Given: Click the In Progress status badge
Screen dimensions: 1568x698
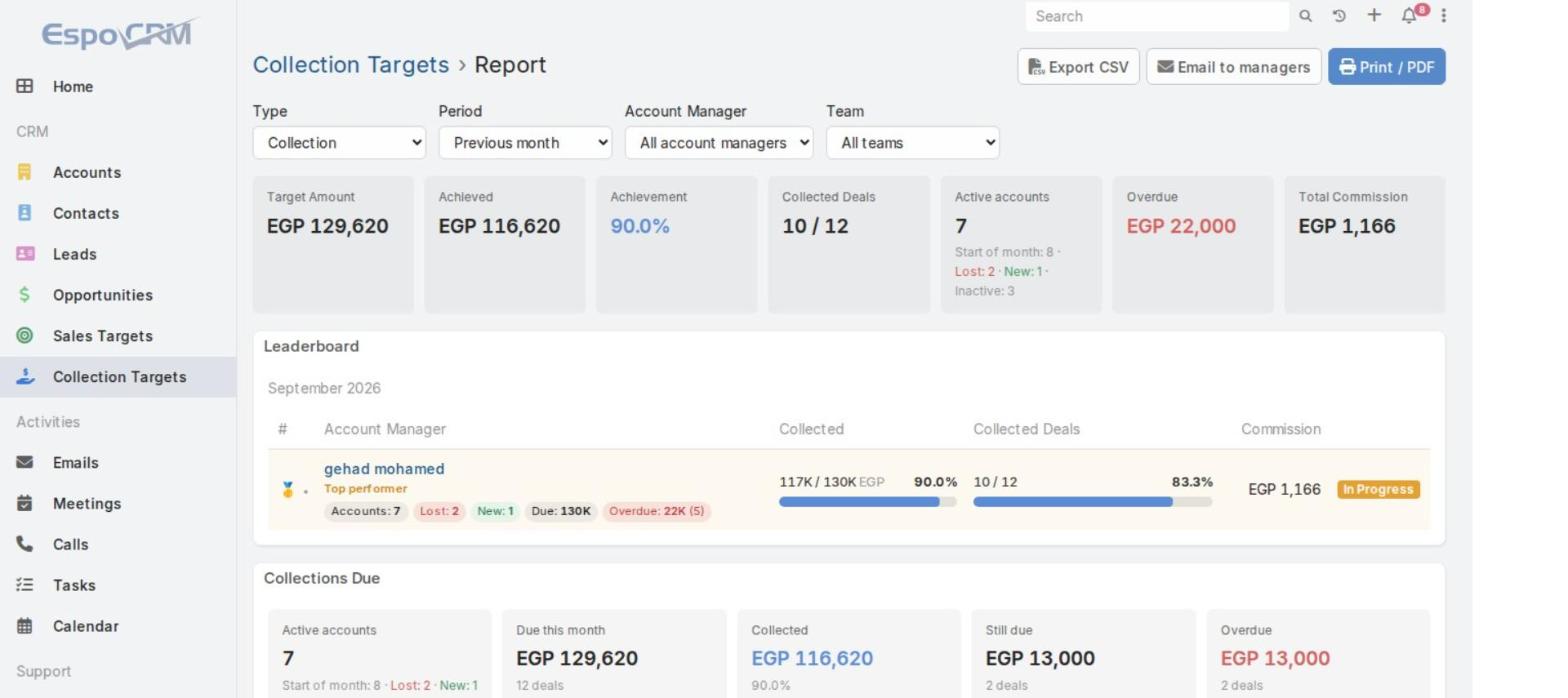Looking at the screenshot, I should (x=1378, y=490).
